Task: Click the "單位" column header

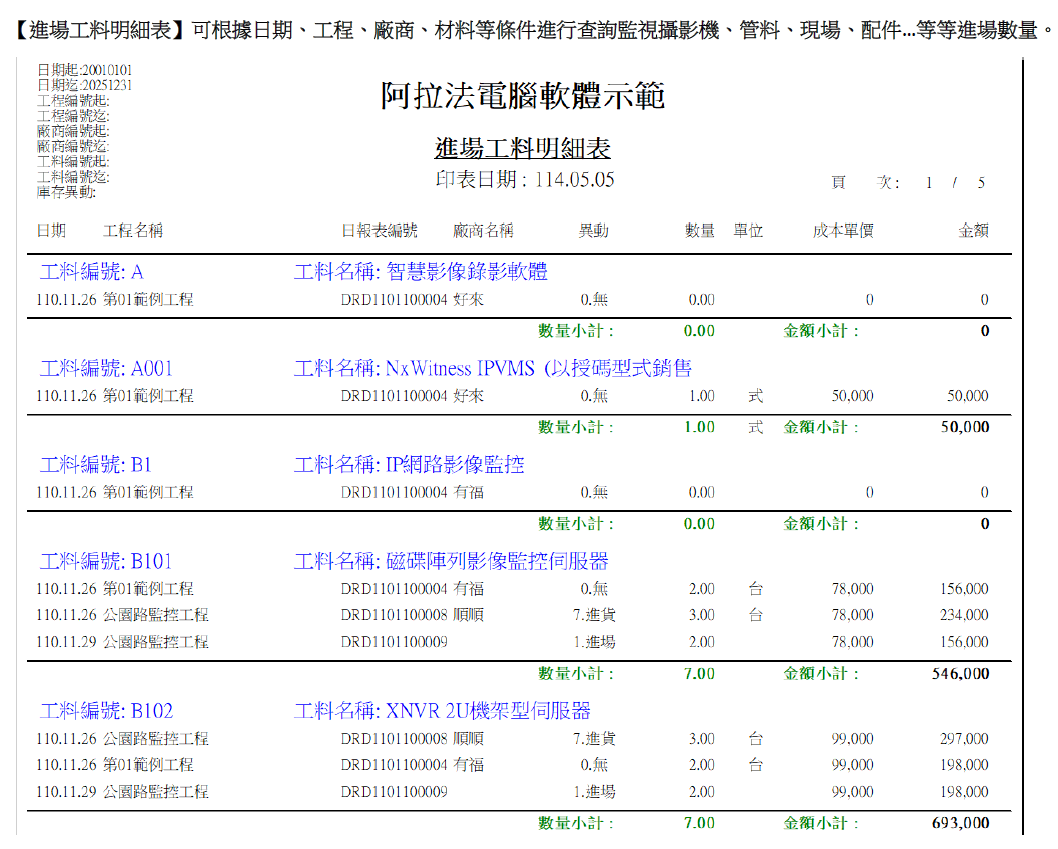Action: [748, 231]
